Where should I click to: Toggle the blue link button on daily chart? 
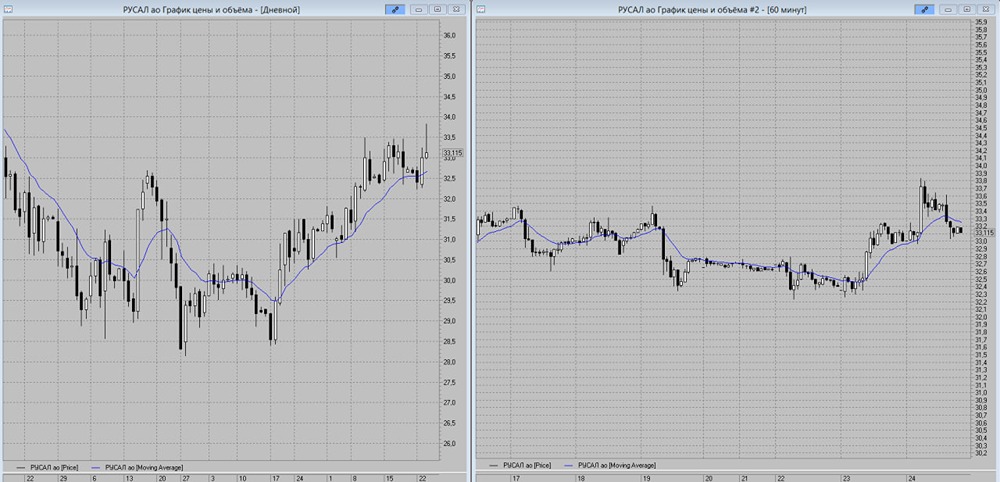pos(394,9)
